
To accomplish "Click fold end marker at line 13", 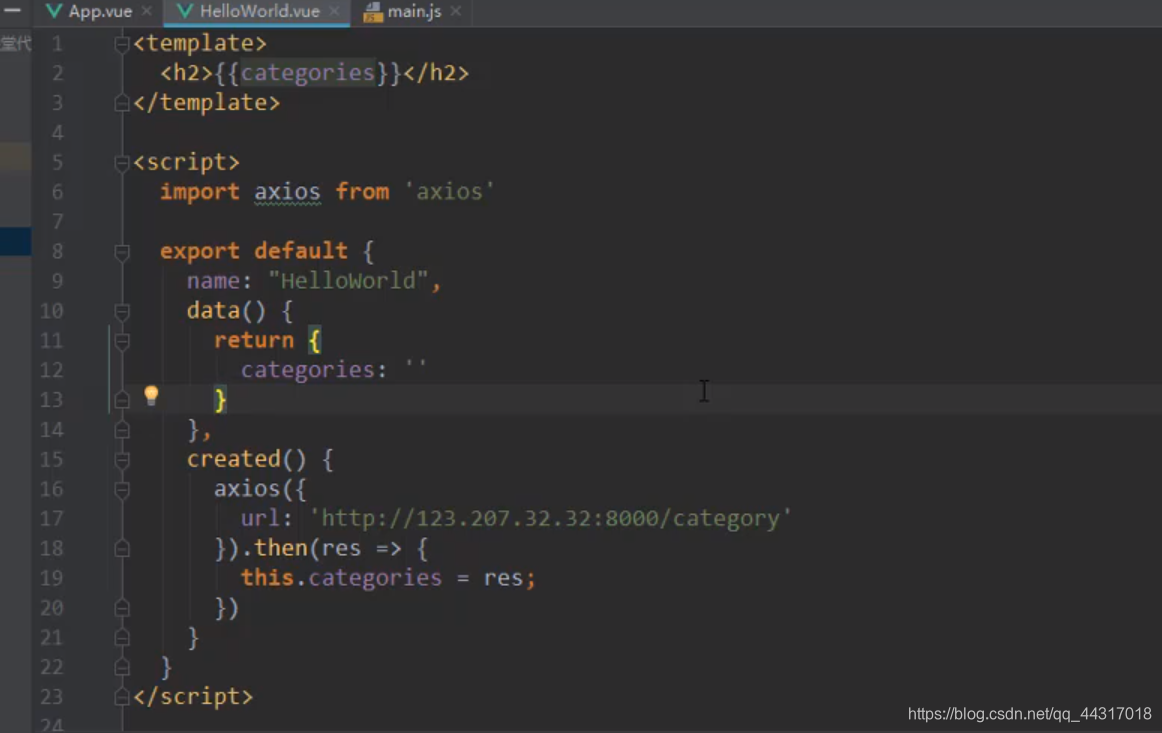I will 122,401.
